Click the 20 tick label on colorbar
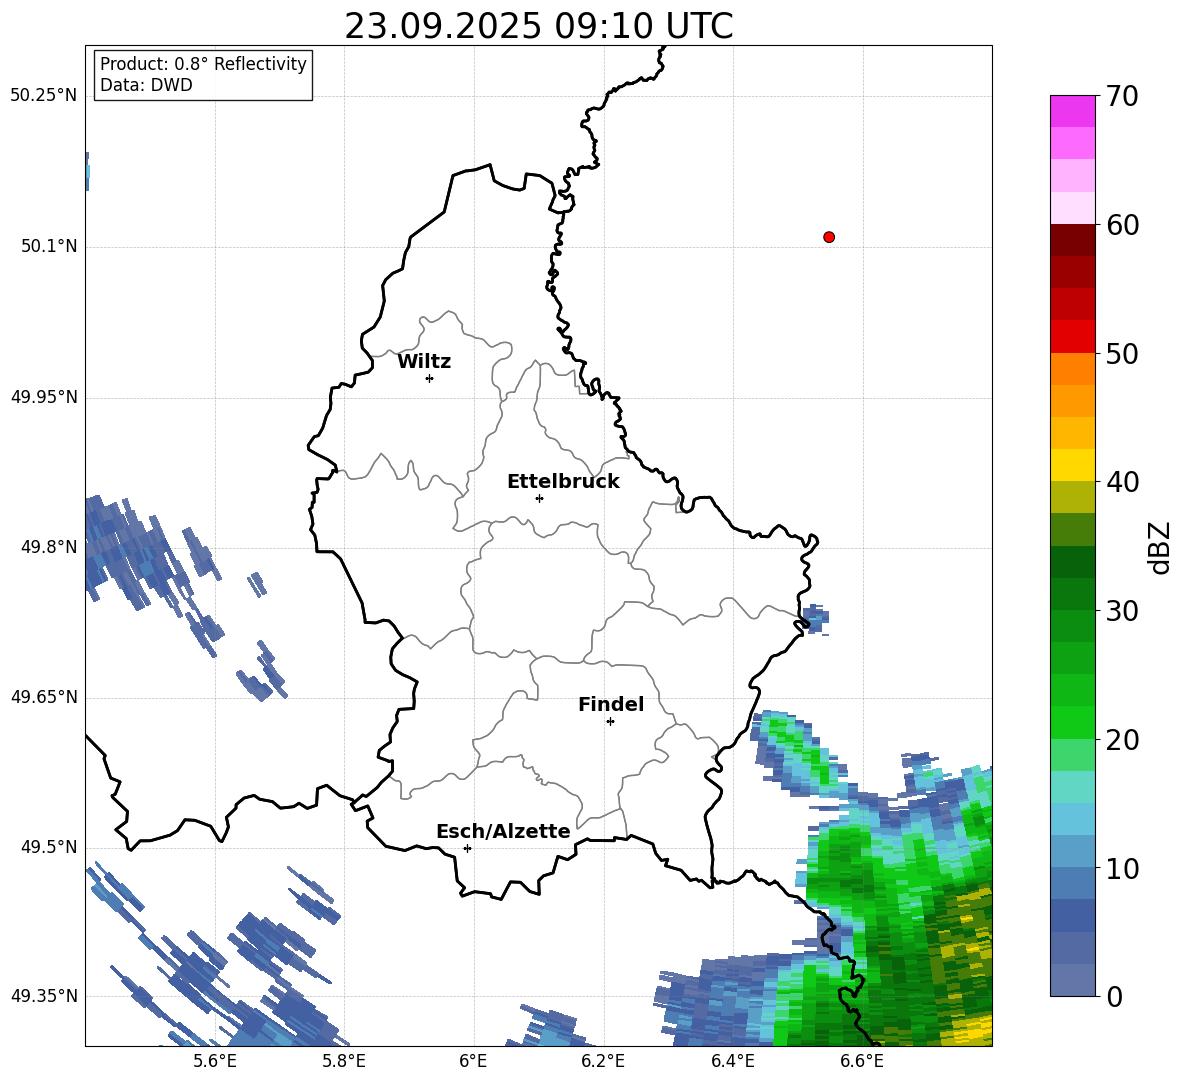 point(1121,740)
